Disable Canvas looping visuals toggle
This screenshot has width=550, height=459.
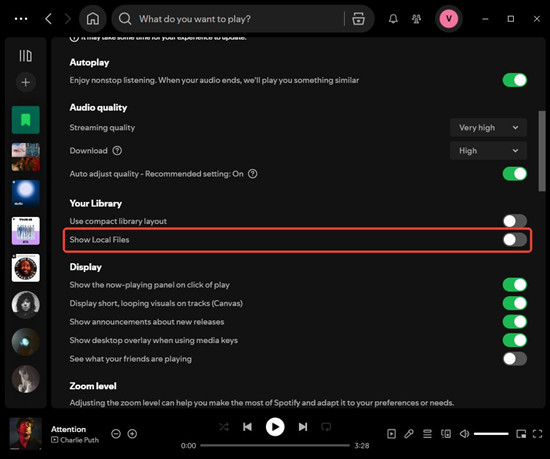coord(515,303)
